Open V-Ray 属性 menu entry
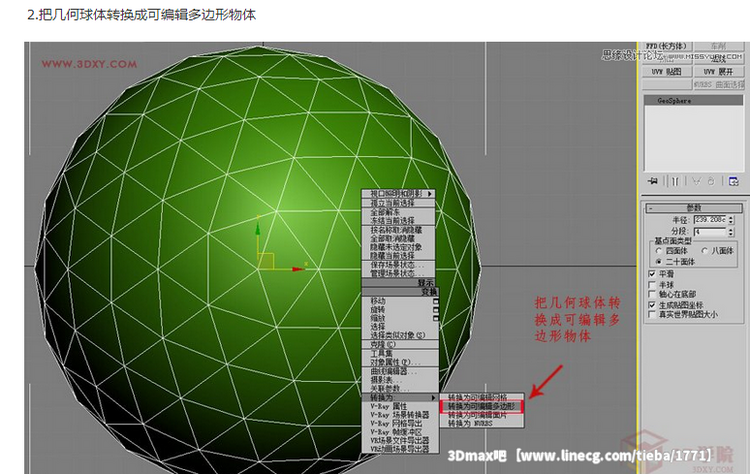 (400, 406)
